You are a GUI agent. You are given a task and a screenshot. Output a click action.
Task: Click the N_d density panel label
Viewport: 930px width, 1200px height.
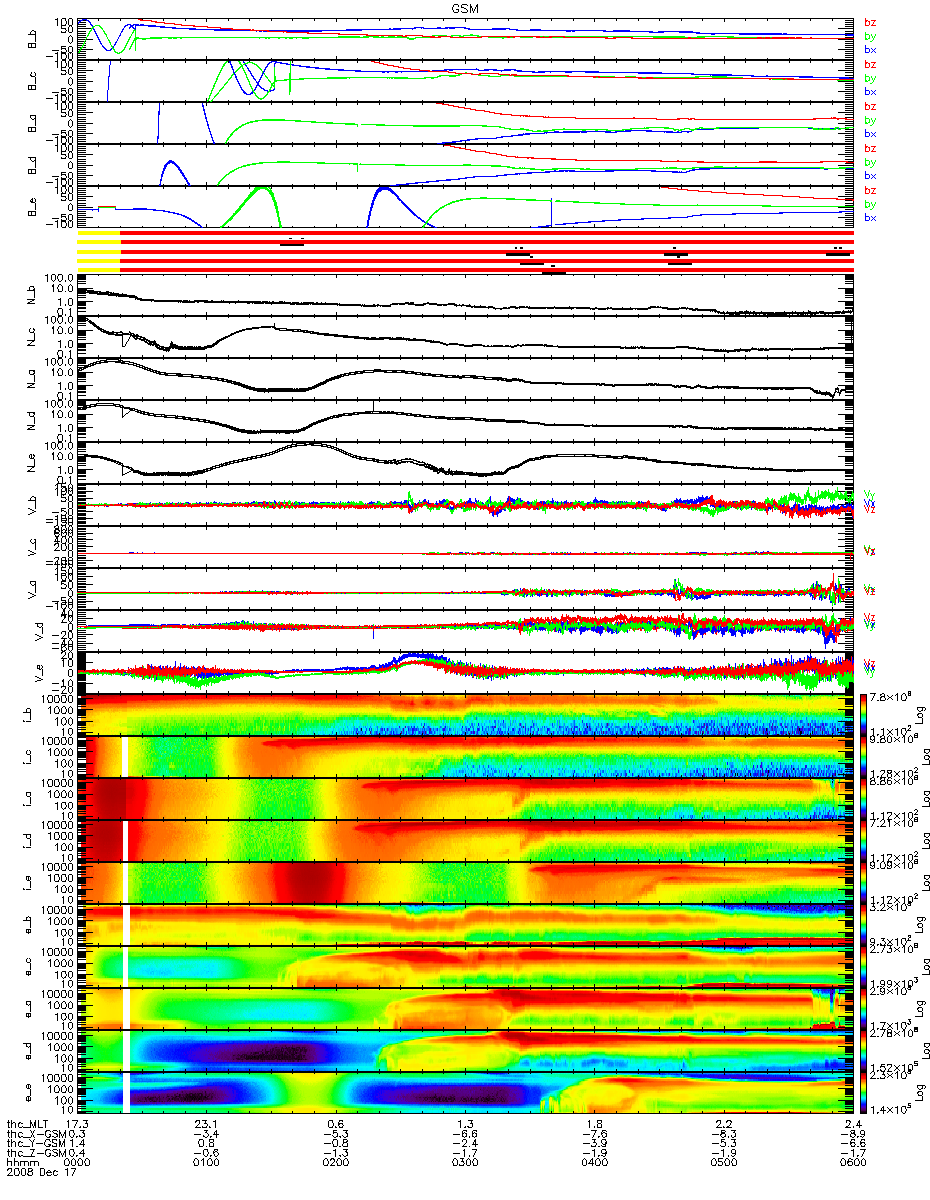point(33,421)
